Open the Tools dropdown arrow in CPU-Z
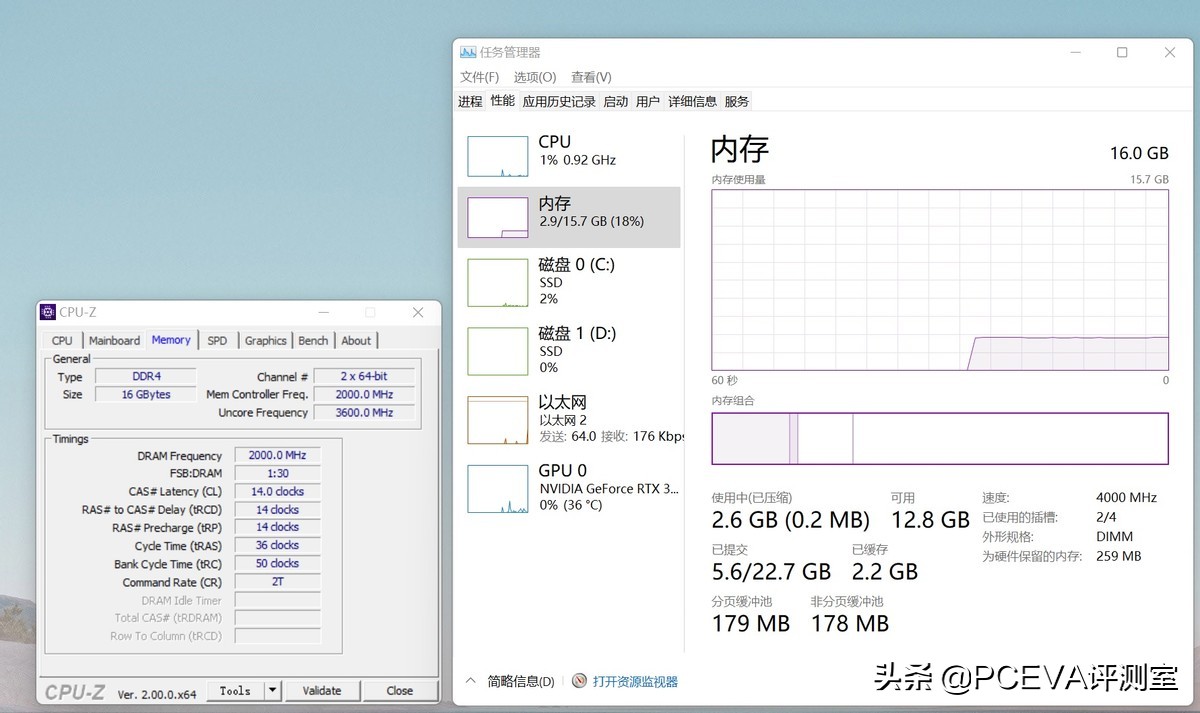The height and width of the screenshot is (713, 1200). click(x=272, y=690)
